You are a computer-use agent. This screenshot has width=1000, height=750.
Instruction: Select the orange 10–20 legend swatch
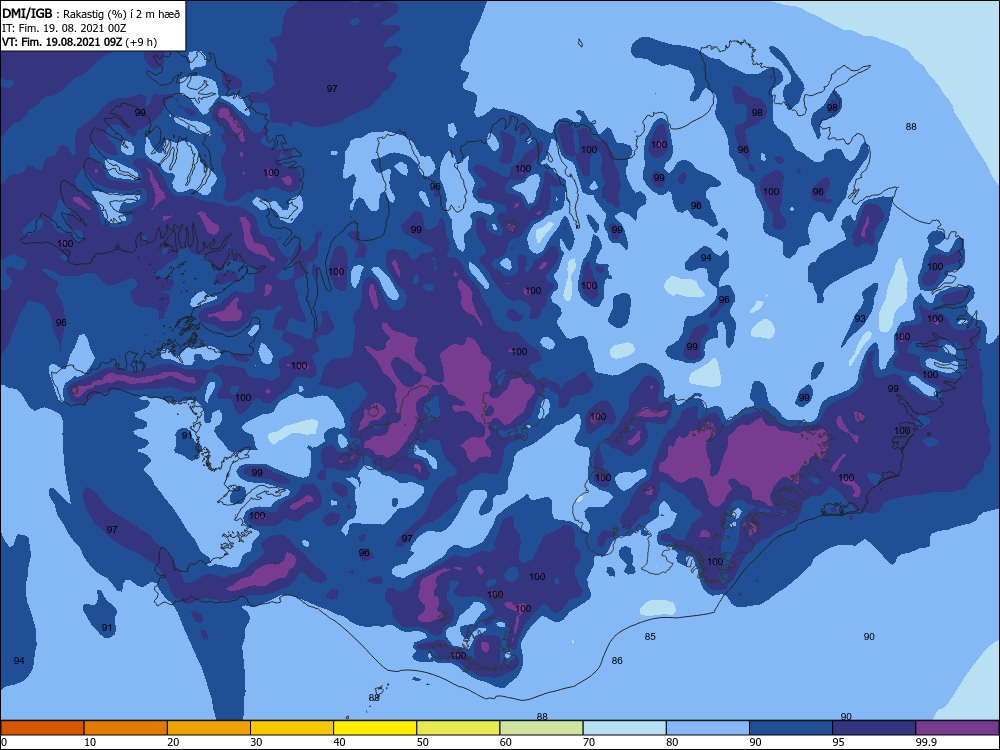point(126,728)
